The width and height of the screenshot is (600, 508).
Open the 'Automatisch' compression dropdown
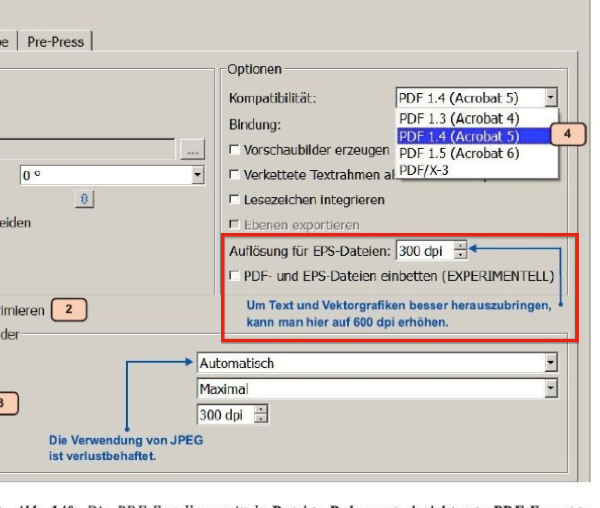pos(550,363)
